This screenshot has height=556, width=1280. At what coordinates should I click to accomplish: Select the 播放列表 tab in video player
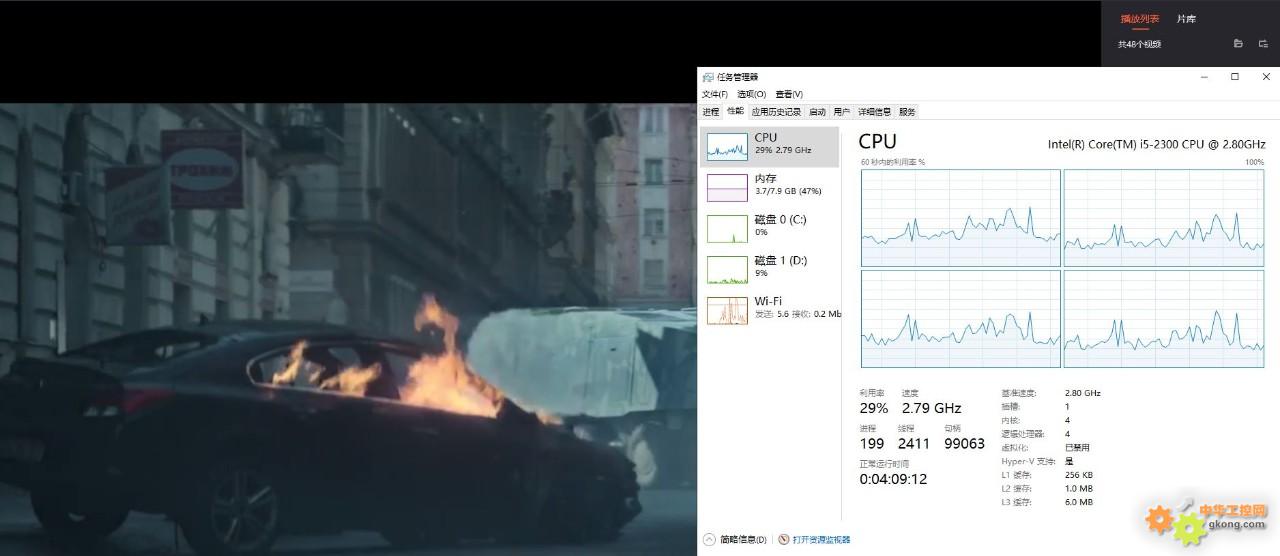coord(1140,19)
